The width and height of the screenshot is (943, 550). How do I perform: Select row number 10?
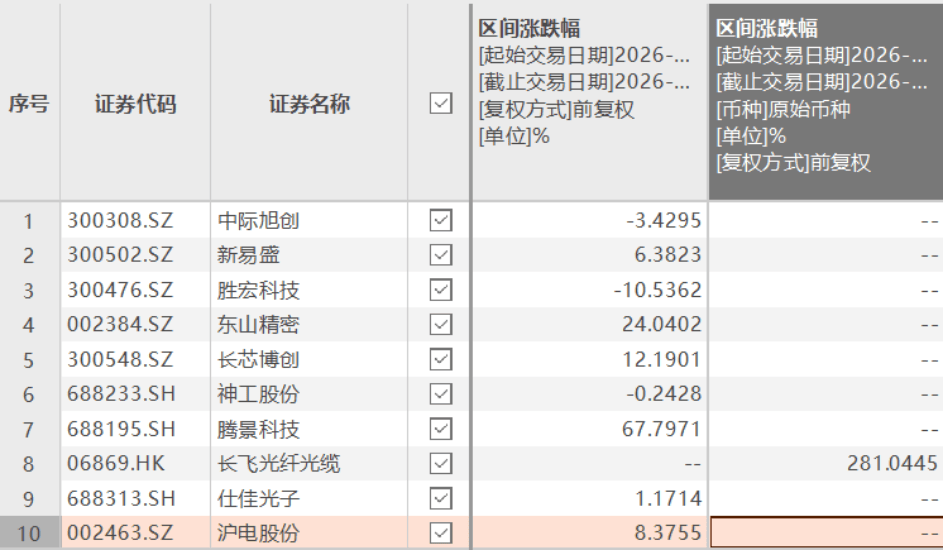[x=29, y=533]
